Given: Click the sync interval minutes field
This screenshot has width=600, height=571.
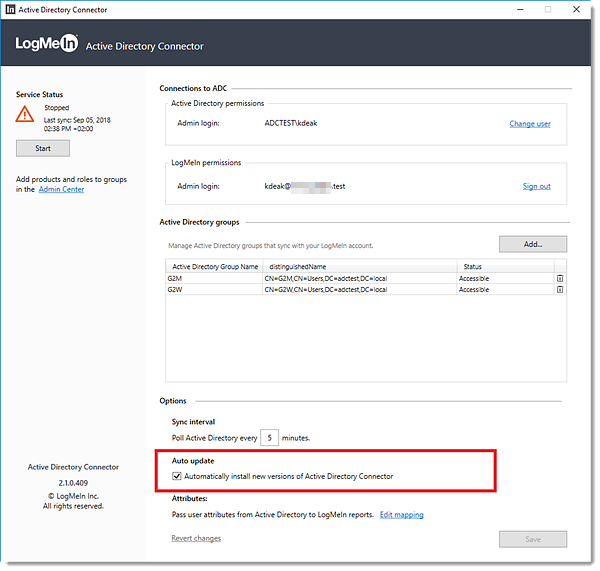Looking at the screenshot, I should (x=269, y=437).
